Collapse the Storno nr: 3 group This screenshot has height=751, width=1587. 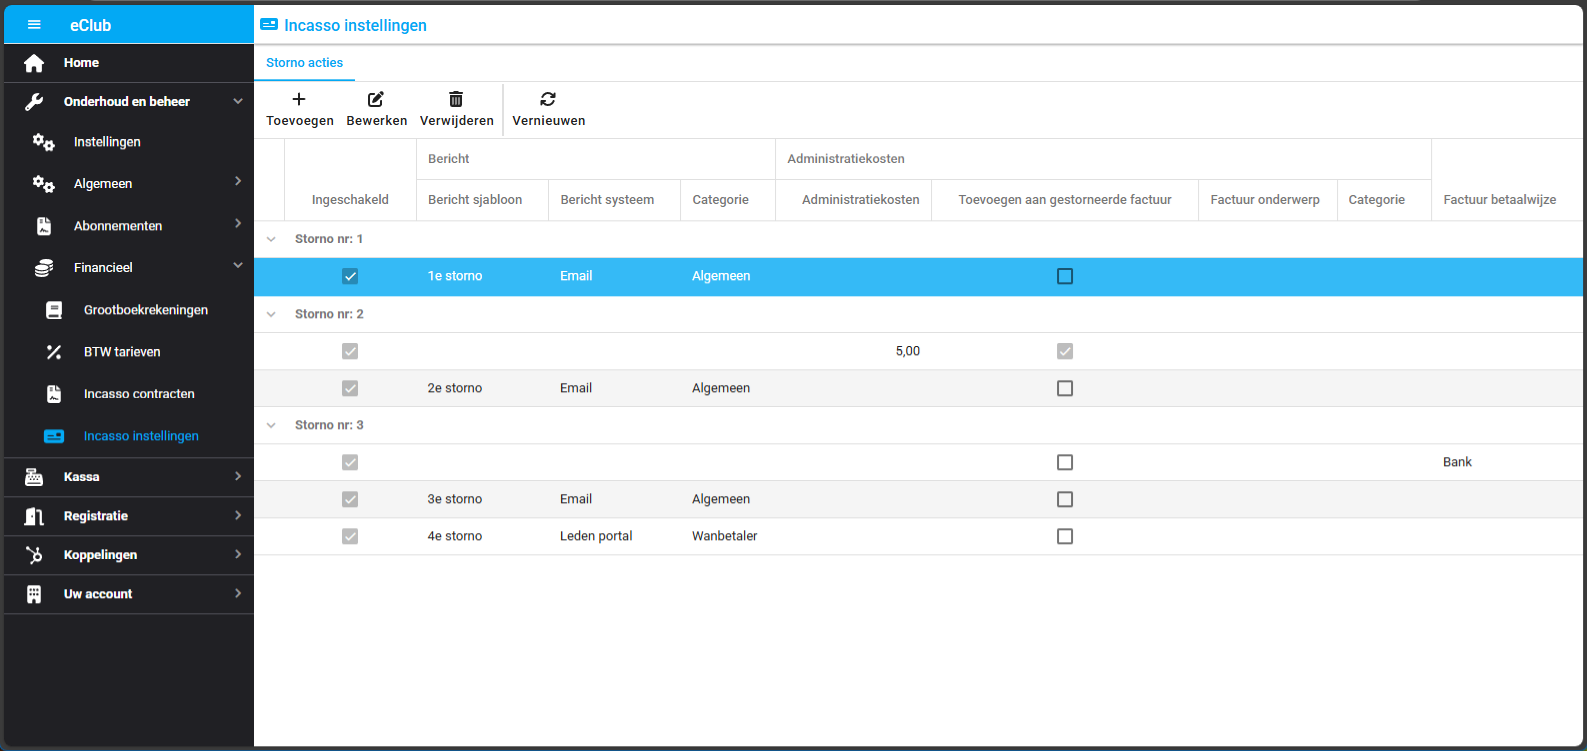point(271,425)
